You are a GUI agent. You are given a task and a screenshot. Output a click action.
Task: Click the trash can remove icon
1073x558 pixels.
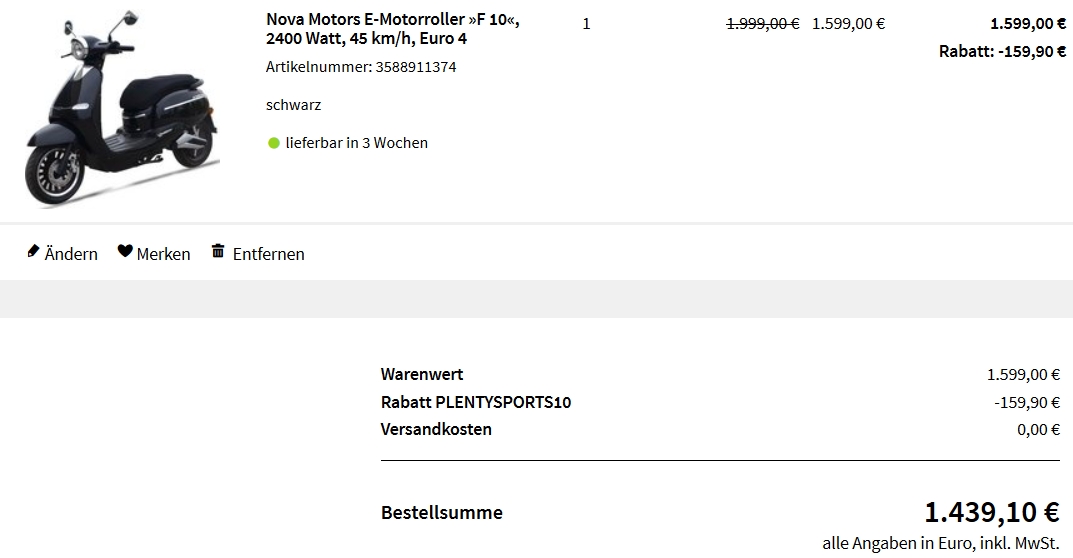(x=218, y=251)
